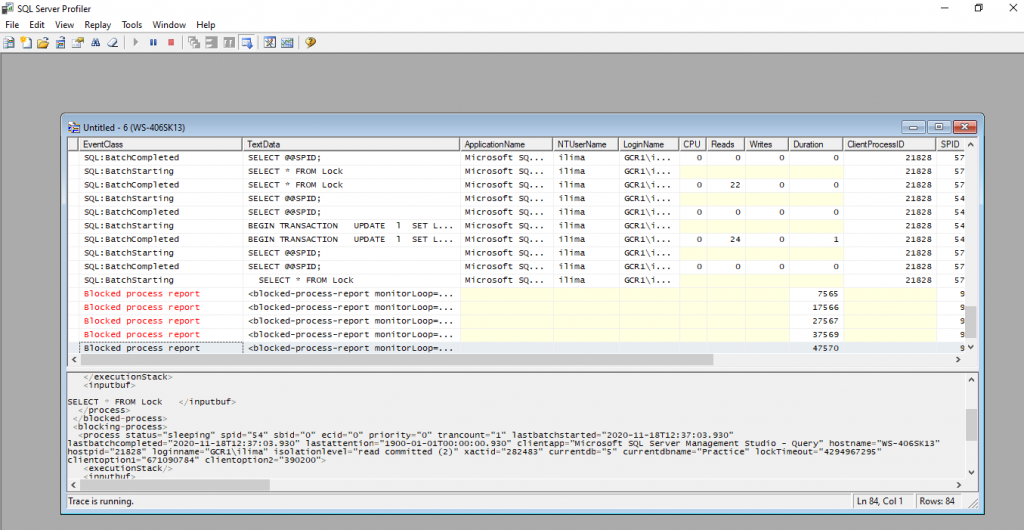This screenshot has height=530, width=1024.
Task: Open the Help menu
Action: pos(206,25)
